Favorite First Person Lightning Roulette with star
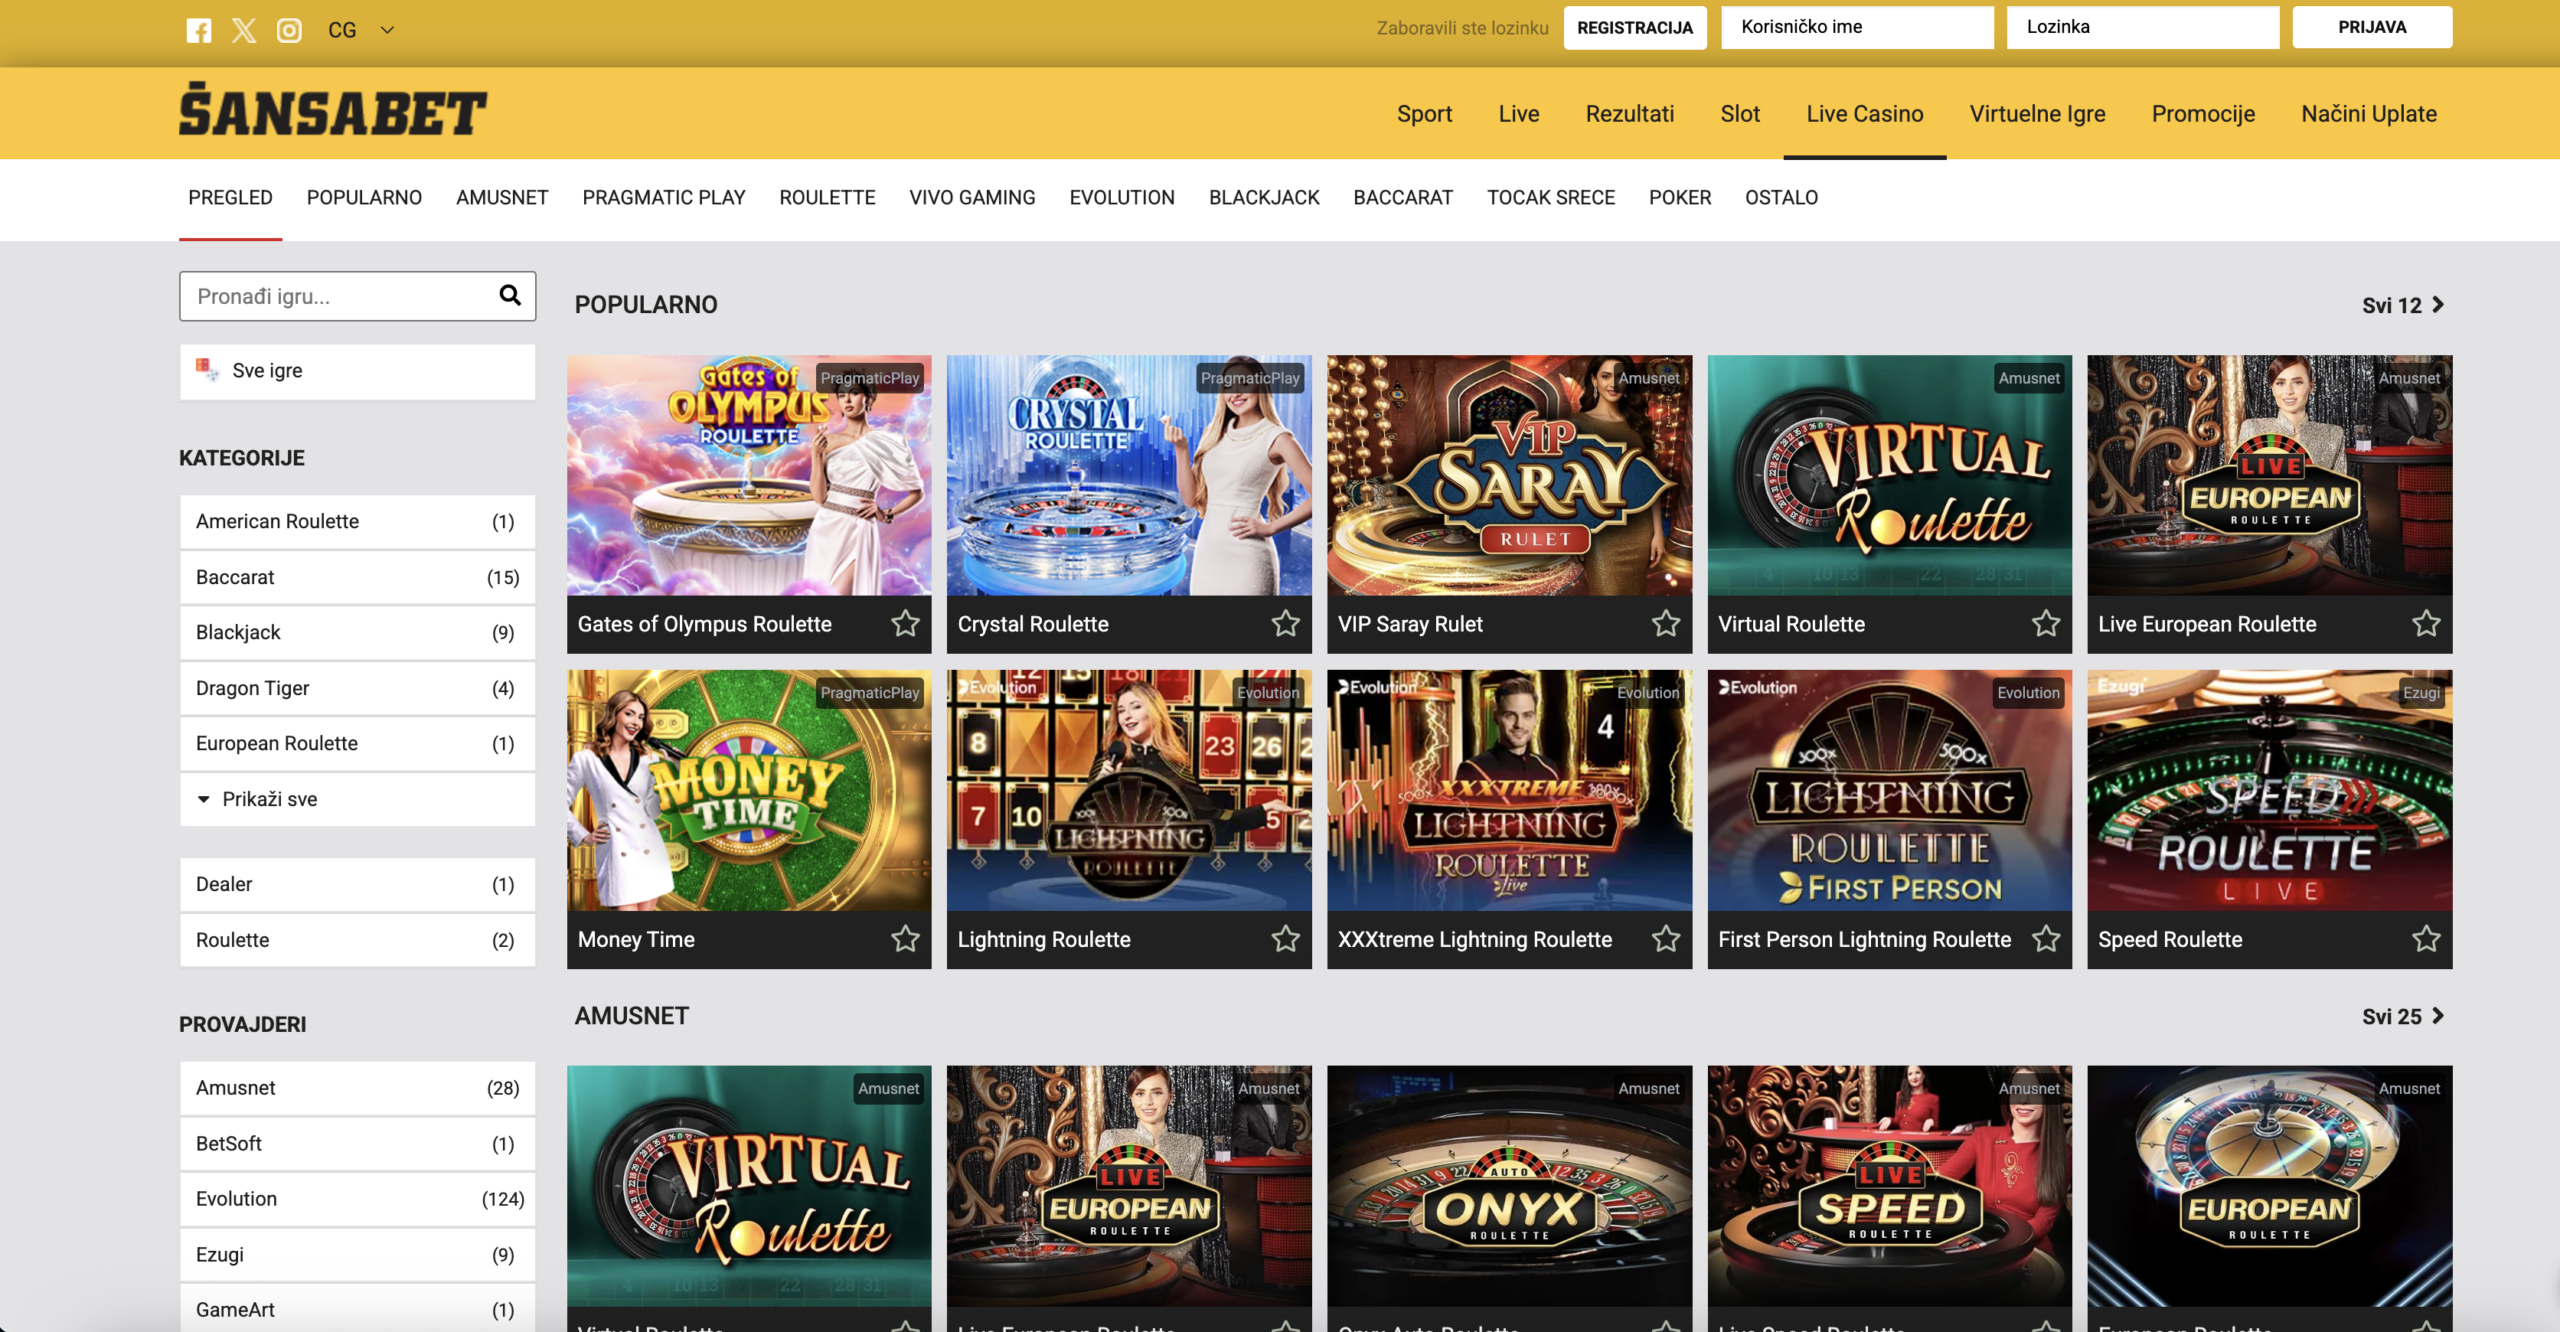The image size is (2560, 1332). point(2046,939)
